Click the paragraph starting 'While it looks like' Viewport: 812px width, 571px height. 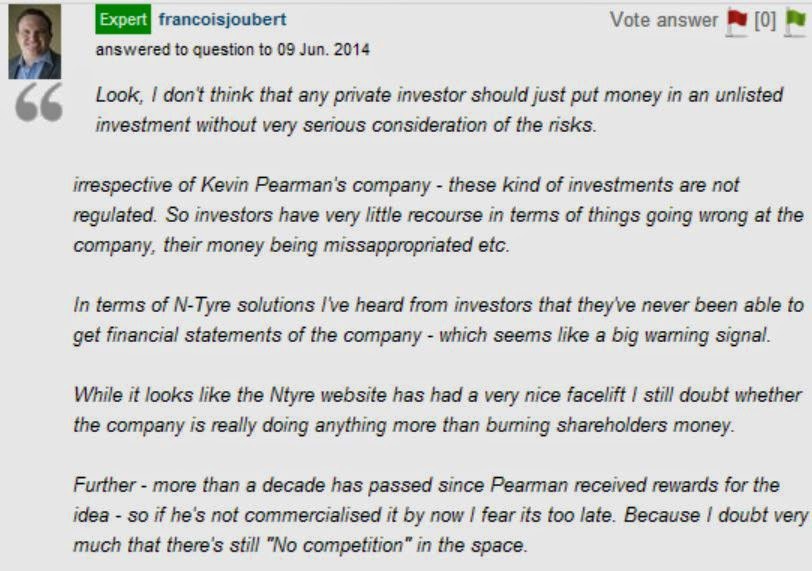tap(438, 410)
